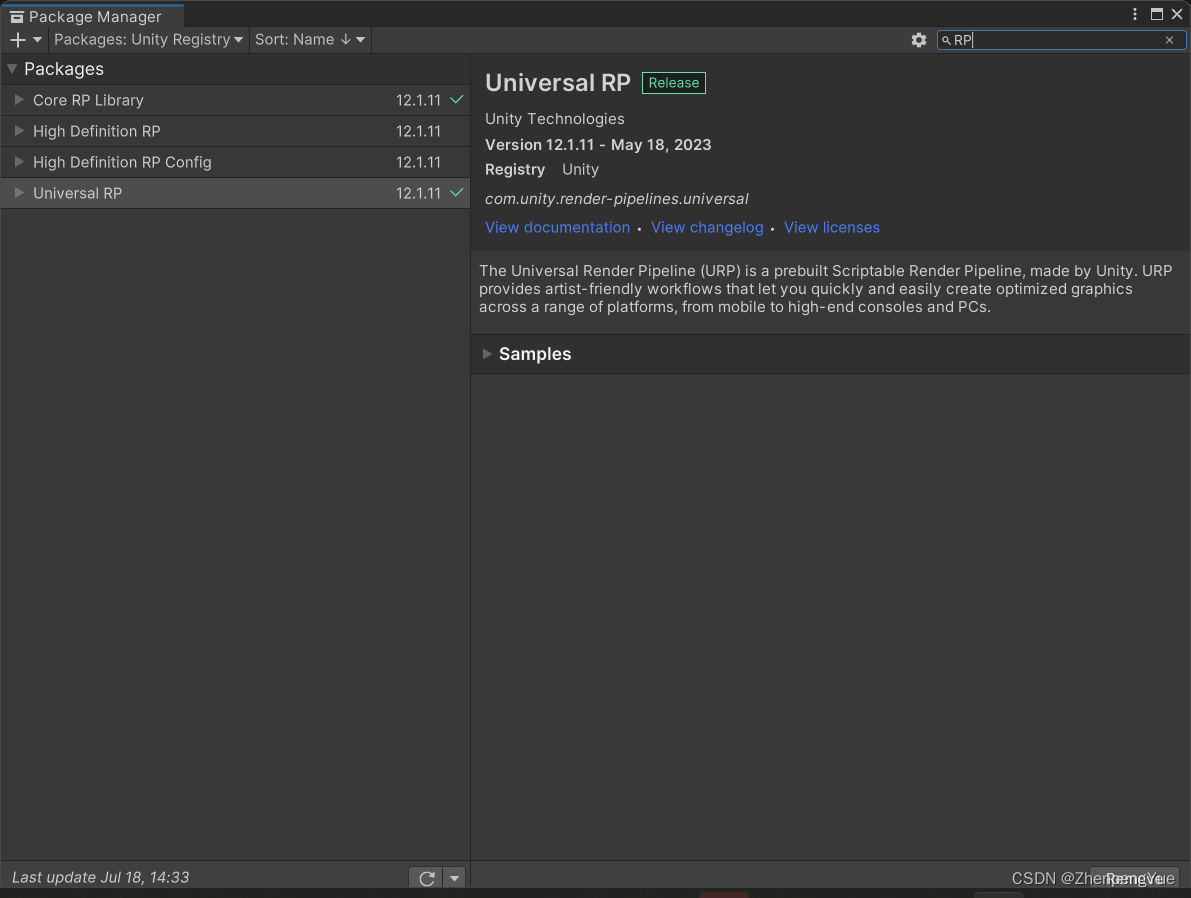Image resolution: width=1191 pixels, height=898 pixels.
Task: Select High Definition RP Config package
Action: click(235, 163)
